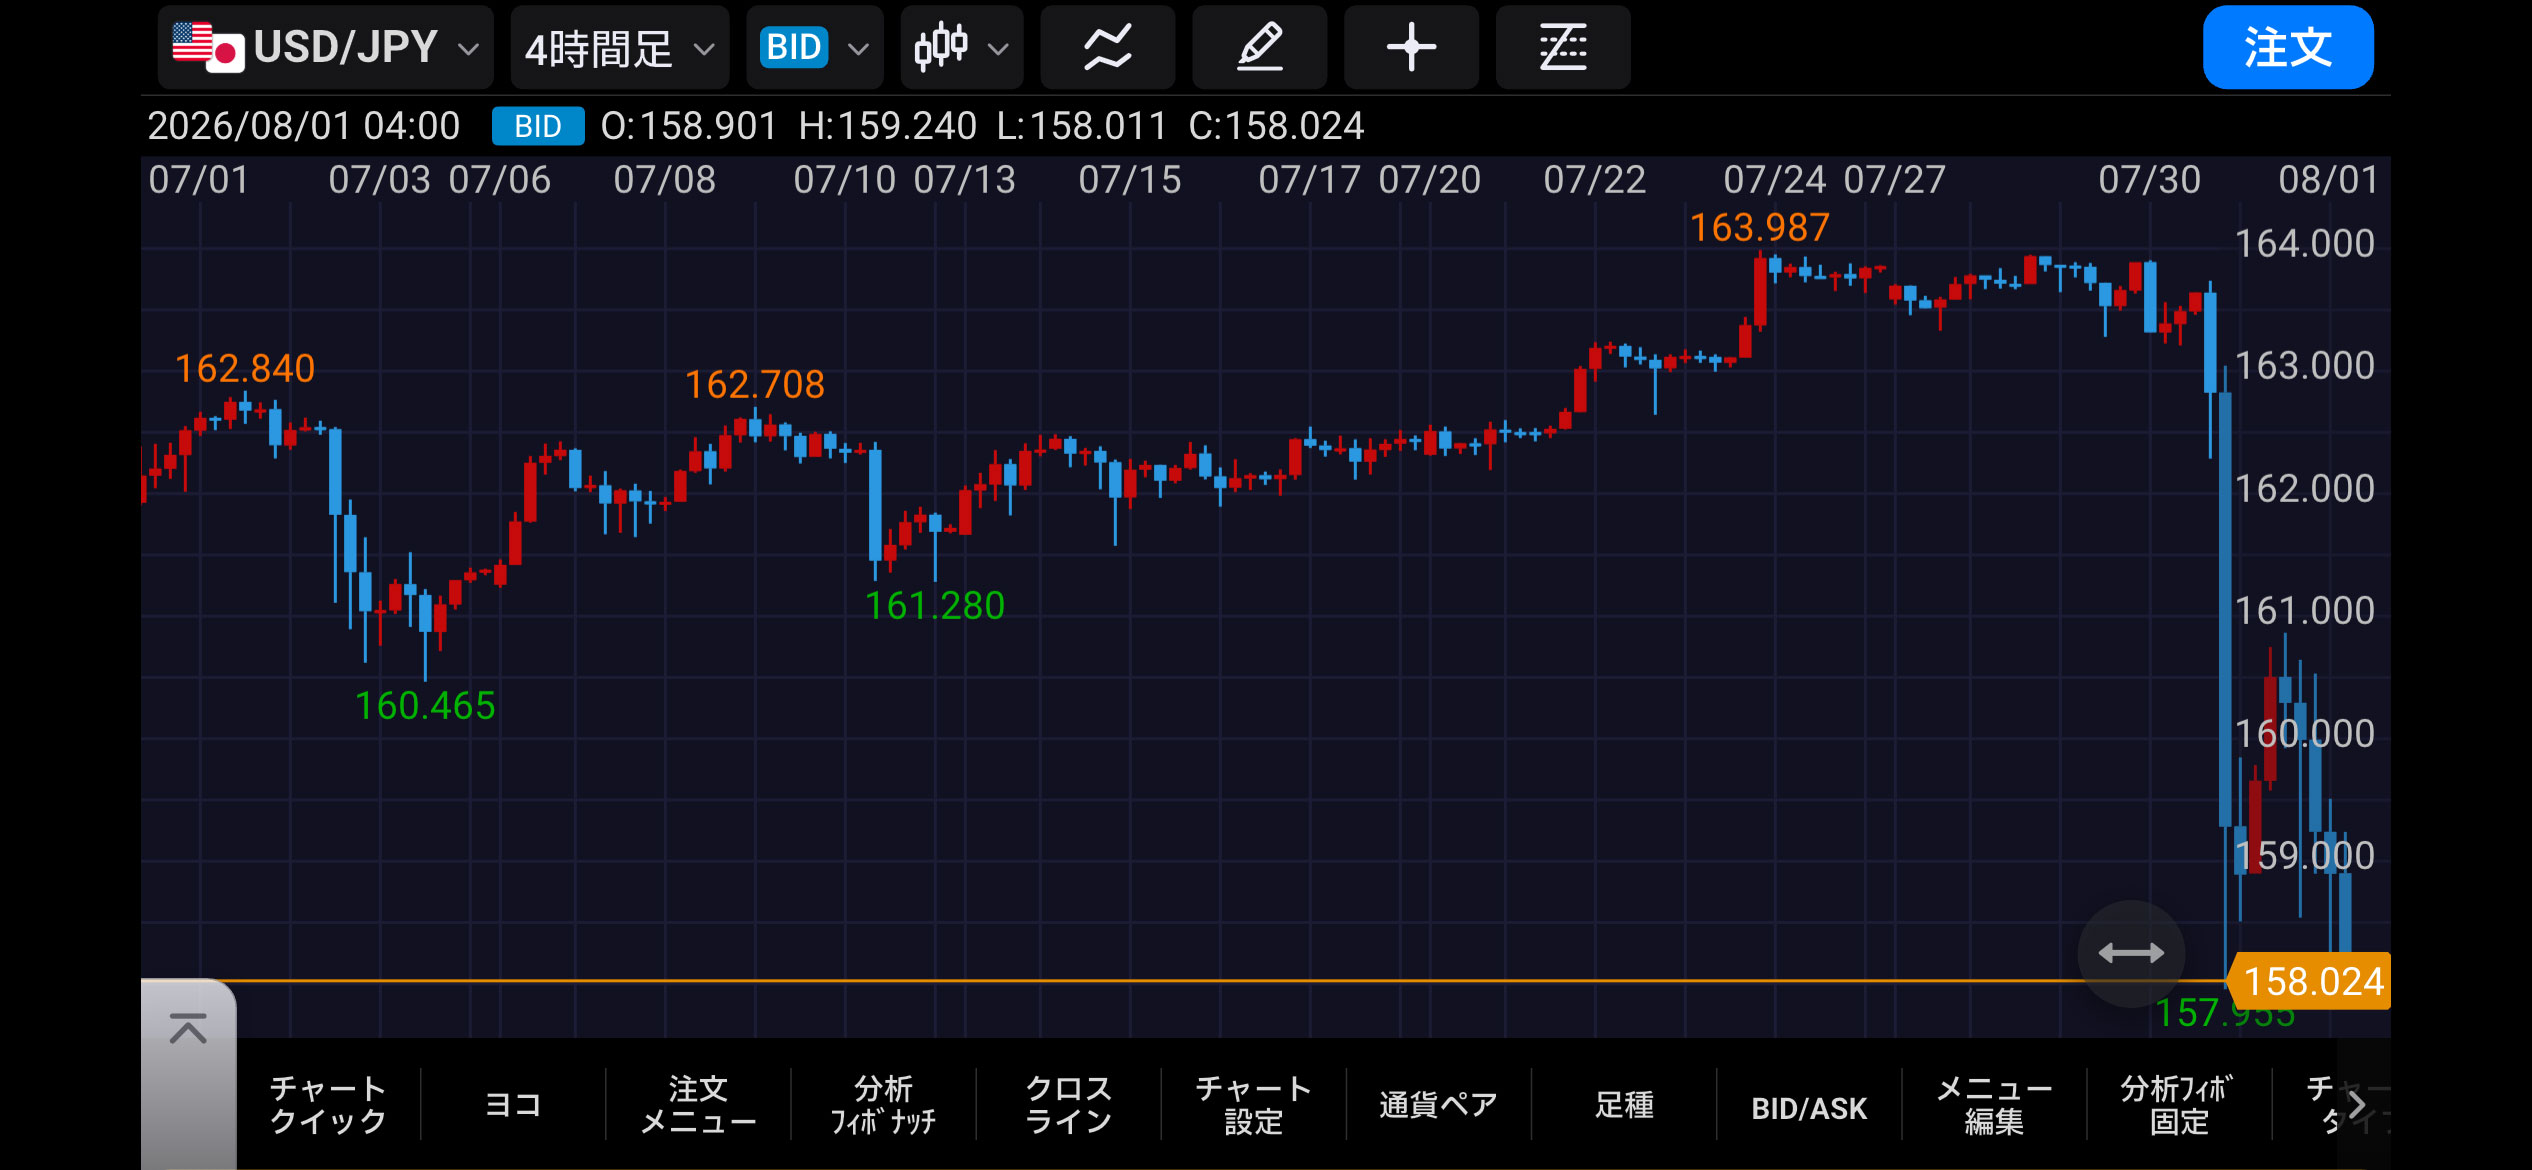Select クロスライン menu item
Screen dimensions: 2532x1170
coord(1068,1104)
